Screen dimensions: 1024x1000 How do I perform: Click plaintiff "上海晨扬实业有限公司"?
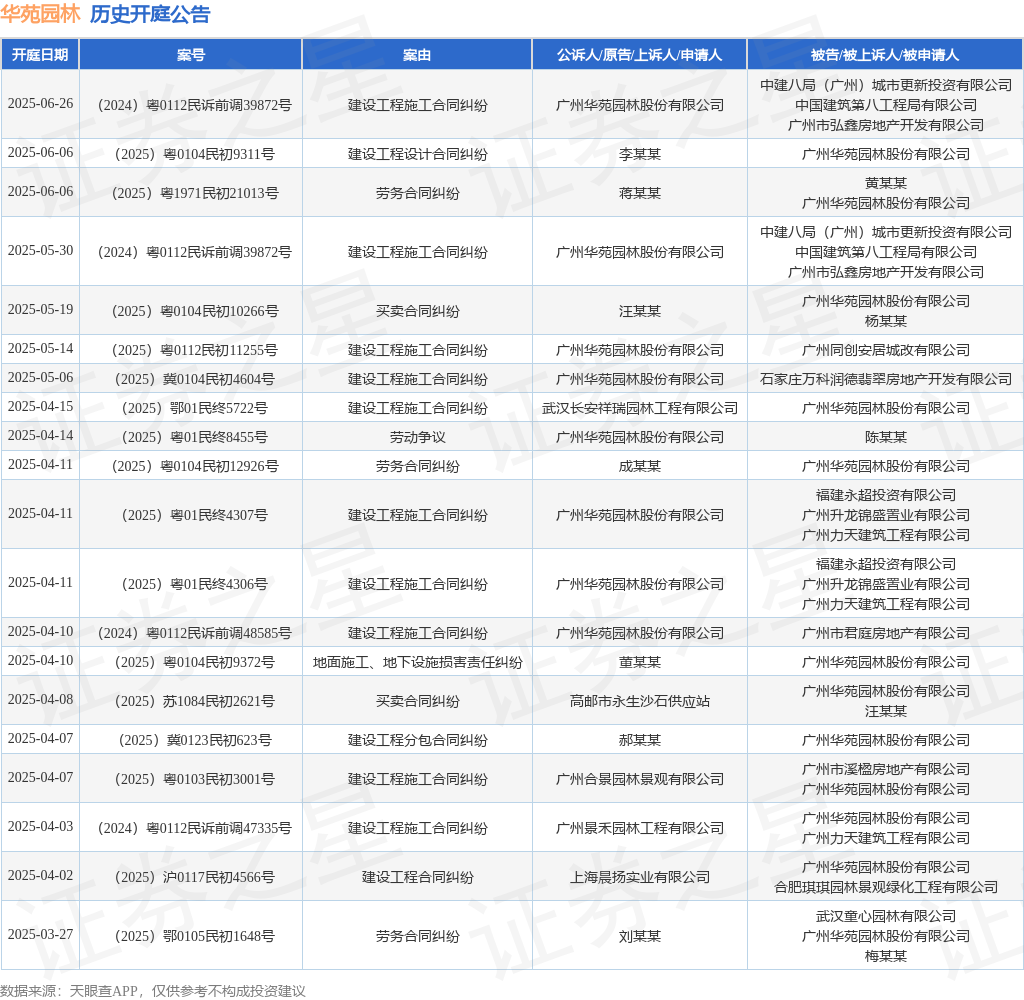pyautogui.click(x=639, y=877)
